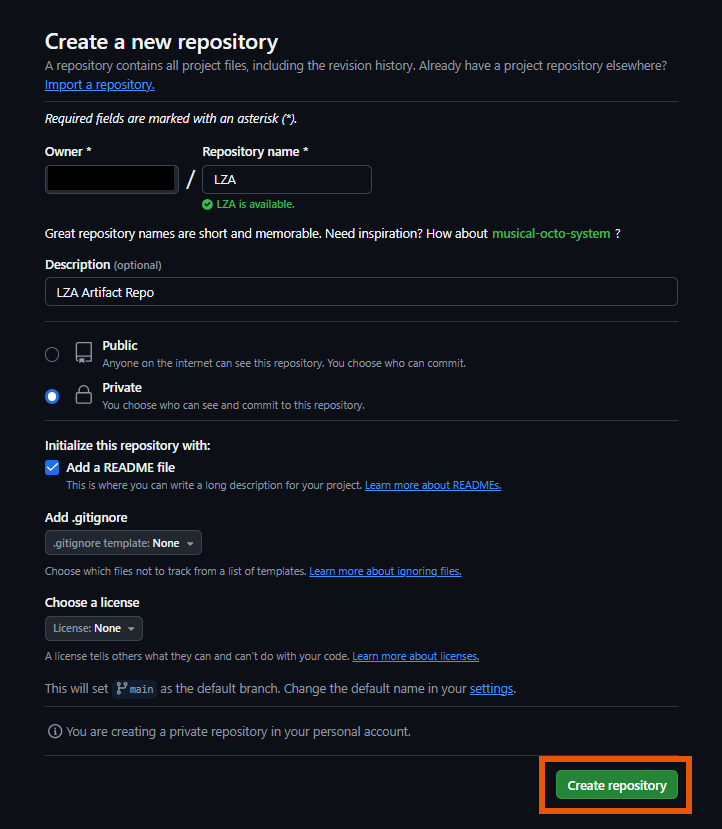This screenshot has width=722, height=829.
Task: Select the Public radio button
Action: [51, 354]
